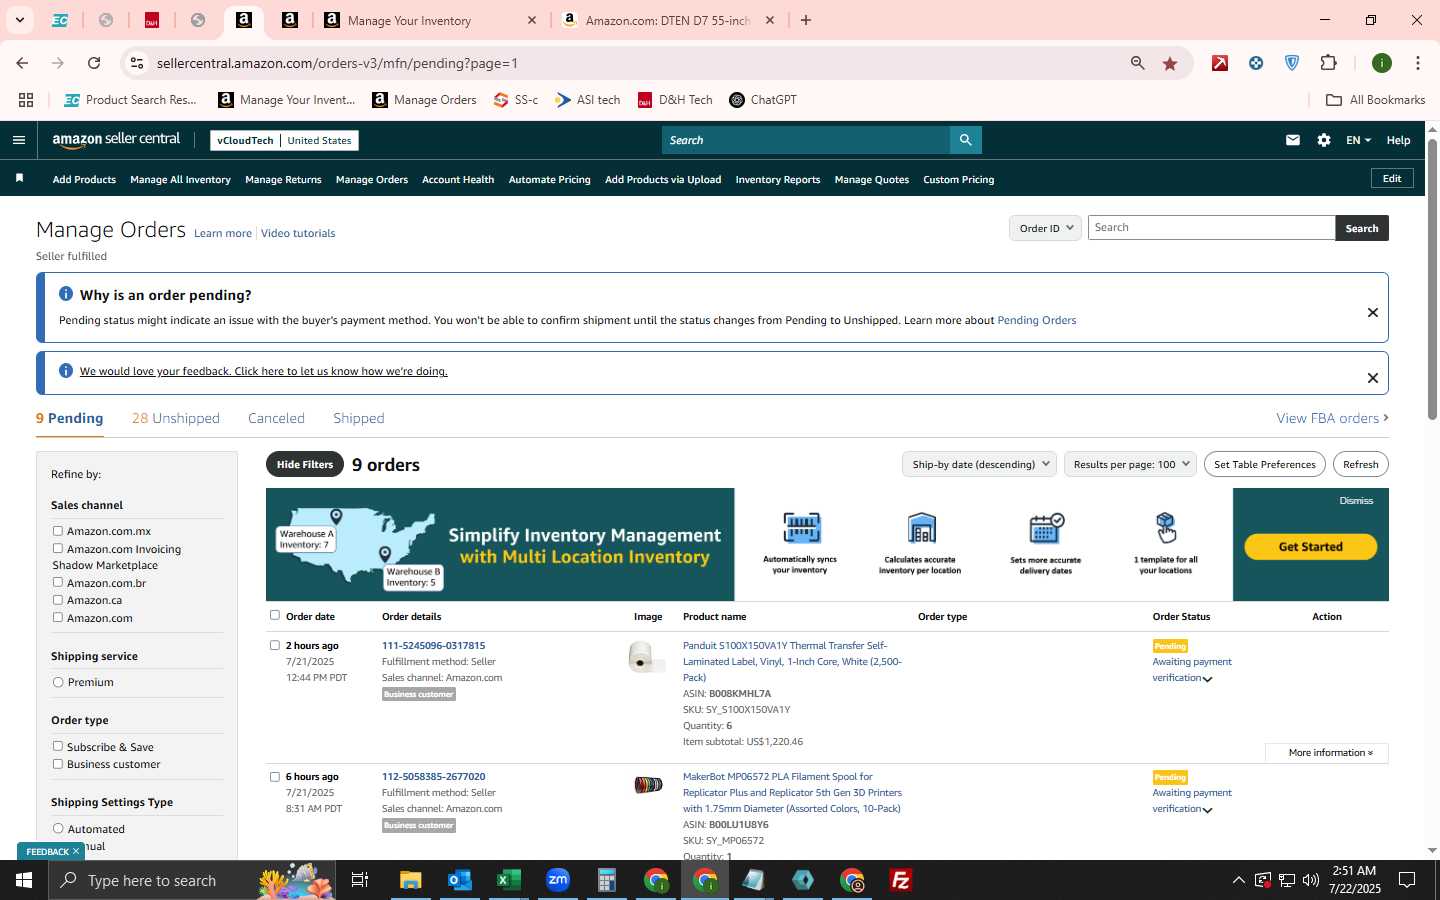The image size is (1440, 900).
Task: Click the bookmark flag icon in nav bar
Action: click(19, 179)
